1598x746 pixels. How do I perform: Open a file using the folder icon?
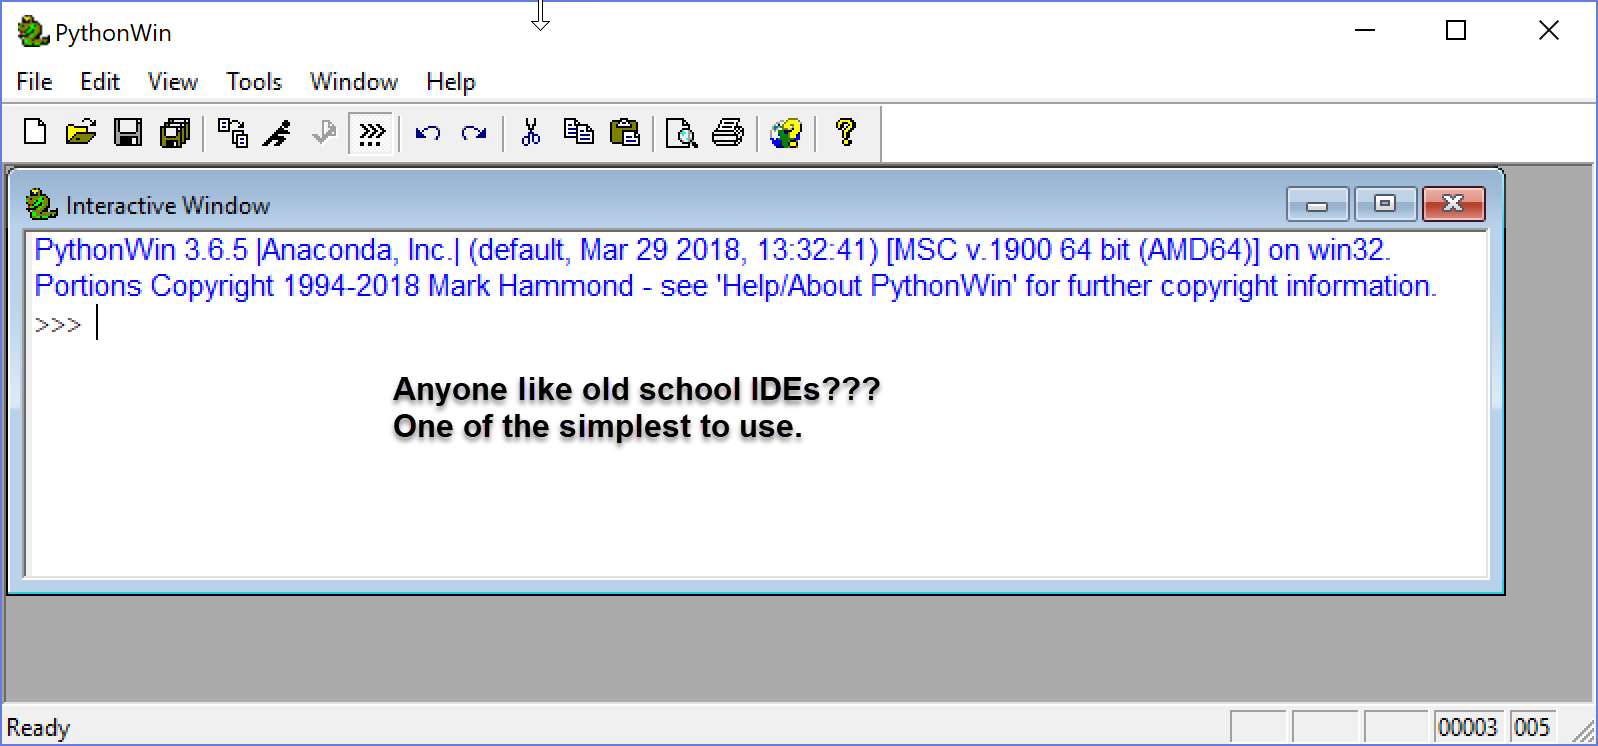(x=81, y=132)
